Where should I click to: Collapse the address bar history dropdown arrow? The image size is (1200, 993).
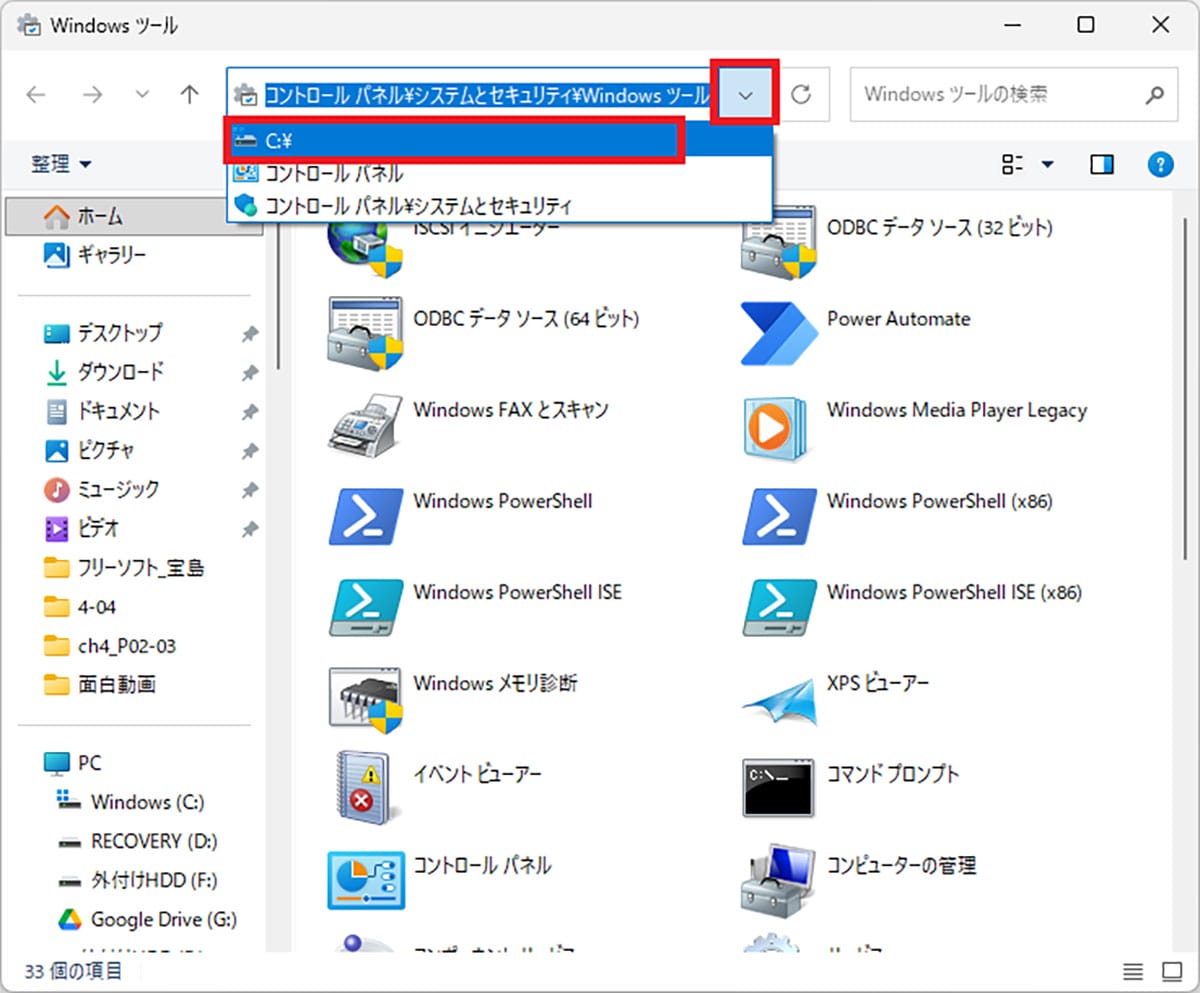pyautogui.click(x=745, y=95)
